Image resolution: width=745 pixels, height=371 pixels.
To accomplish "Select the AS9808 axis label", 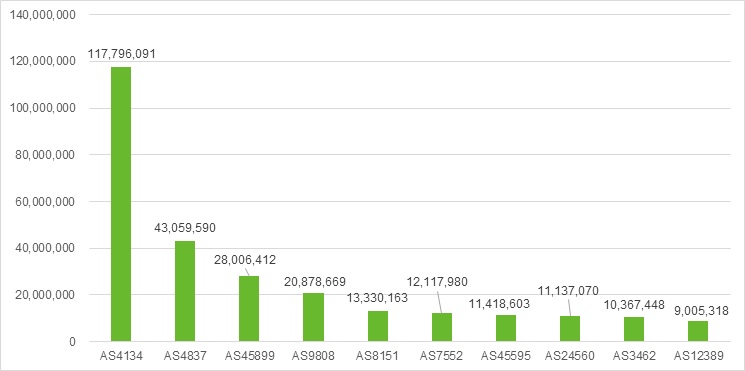I will pos(314,355).
